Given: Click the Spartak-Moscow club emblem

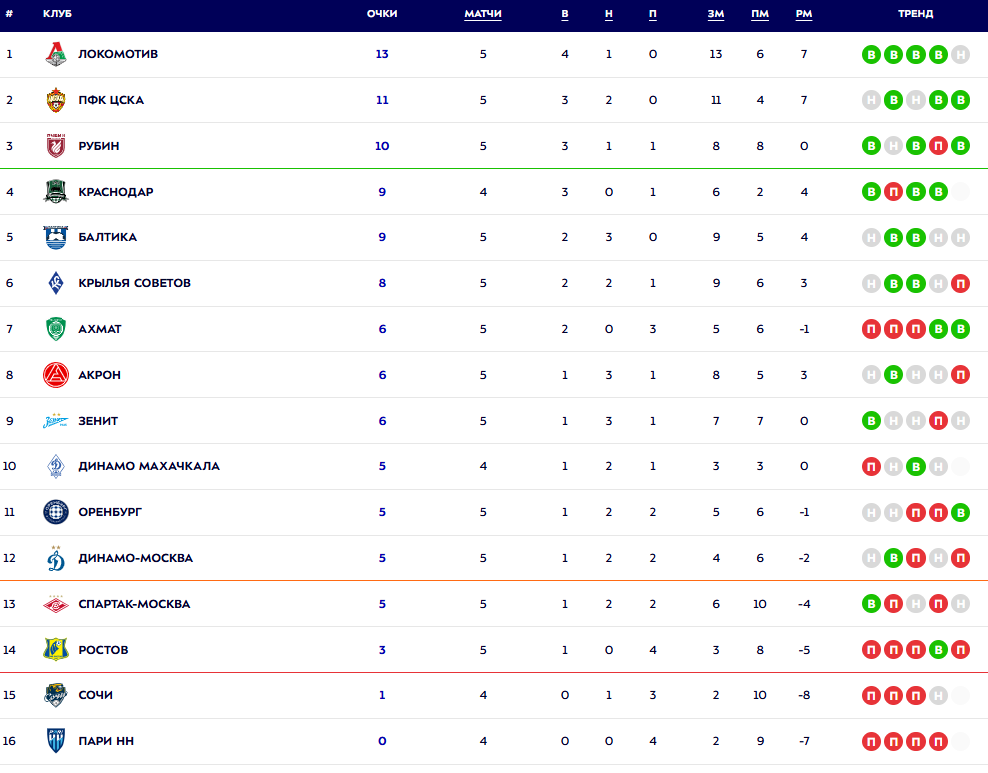Looking at the screenshot, I should tap(56, 604).
